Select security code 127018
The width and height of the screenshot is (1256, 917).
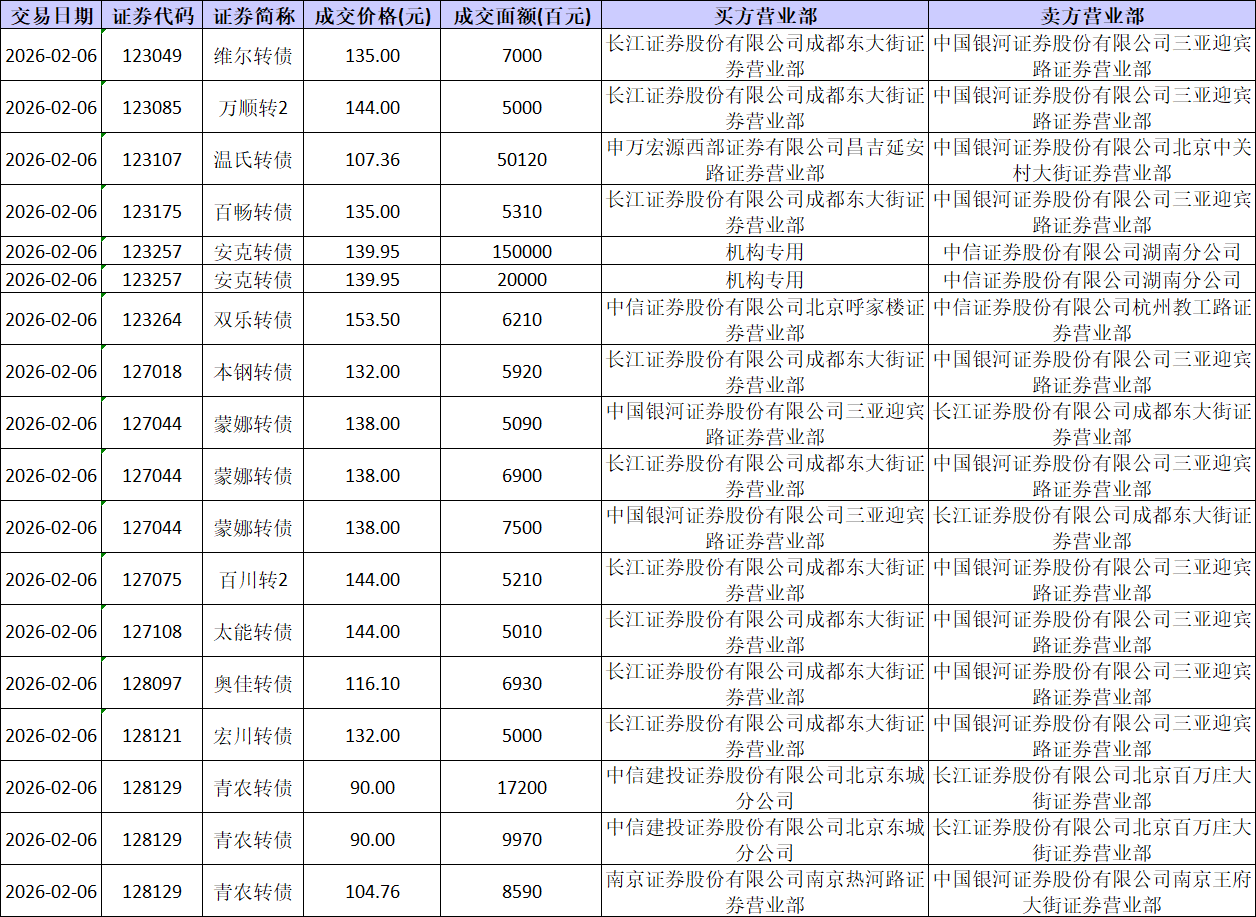(152, 372)
